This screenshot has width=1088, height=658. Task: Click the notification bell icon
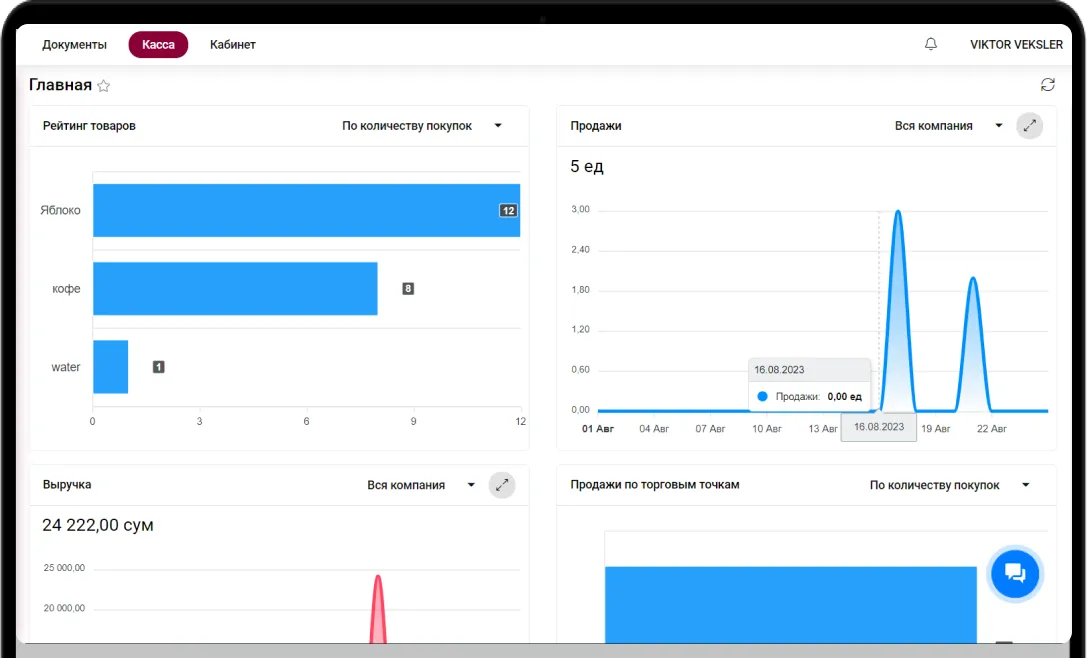pos(931,45)
